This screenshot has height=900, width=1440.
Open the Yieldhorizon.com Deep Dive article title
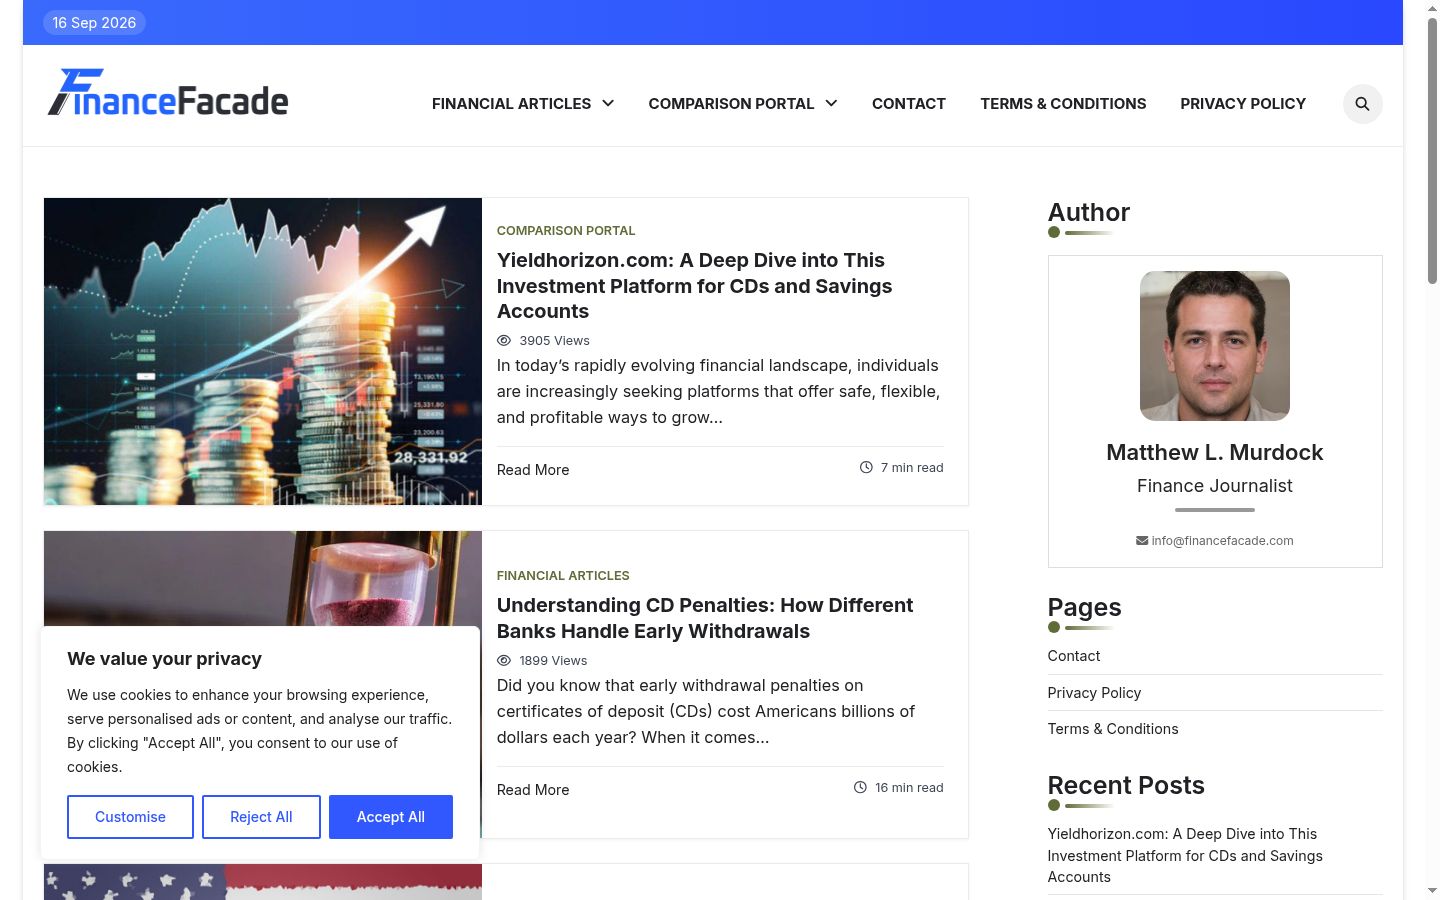point(695,286)
